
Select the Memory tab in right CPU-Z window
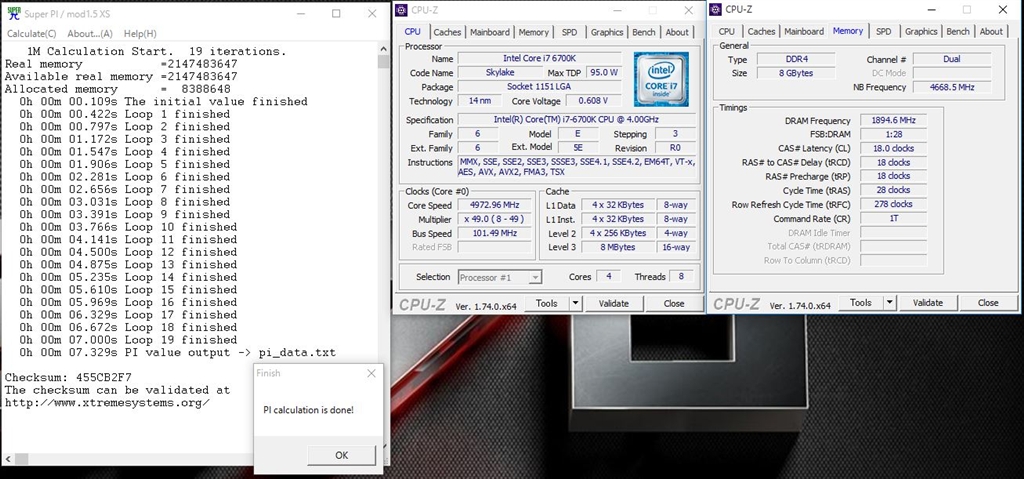[848, 31]
